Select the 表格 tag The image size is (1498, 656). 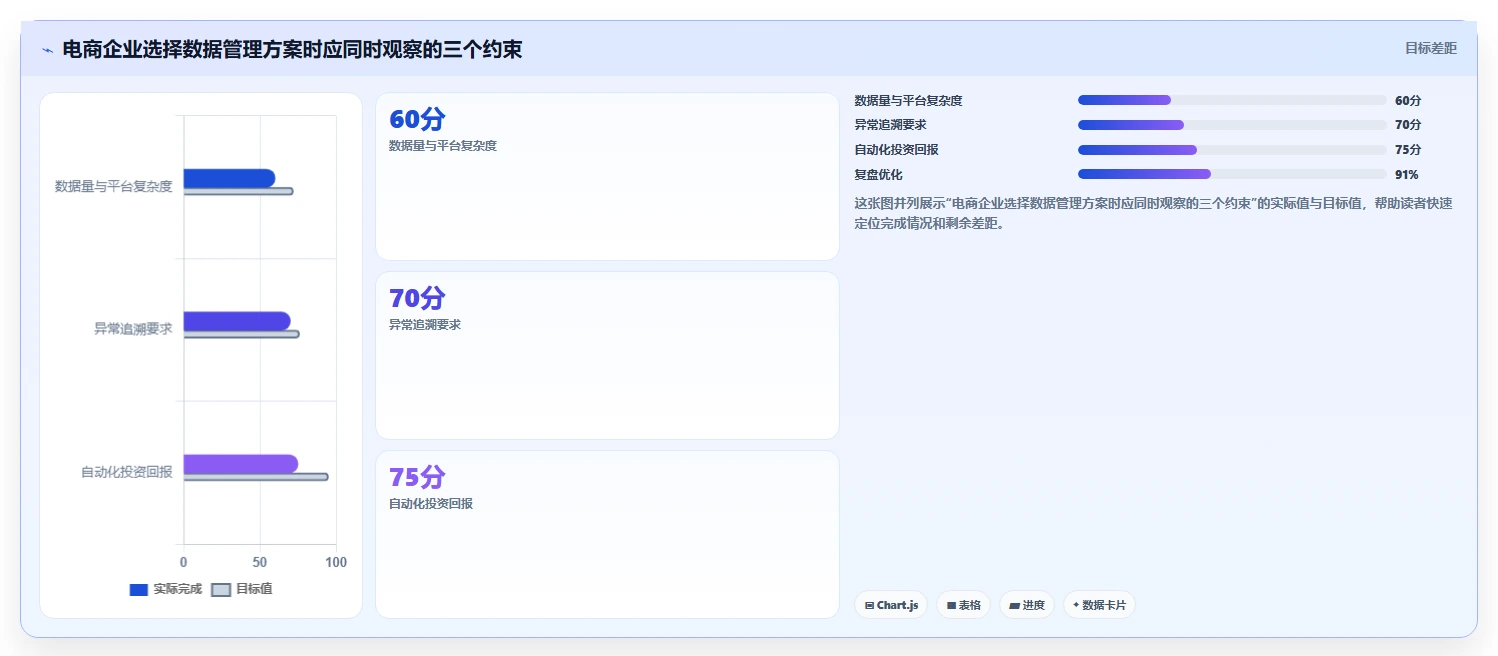[963, 605]
